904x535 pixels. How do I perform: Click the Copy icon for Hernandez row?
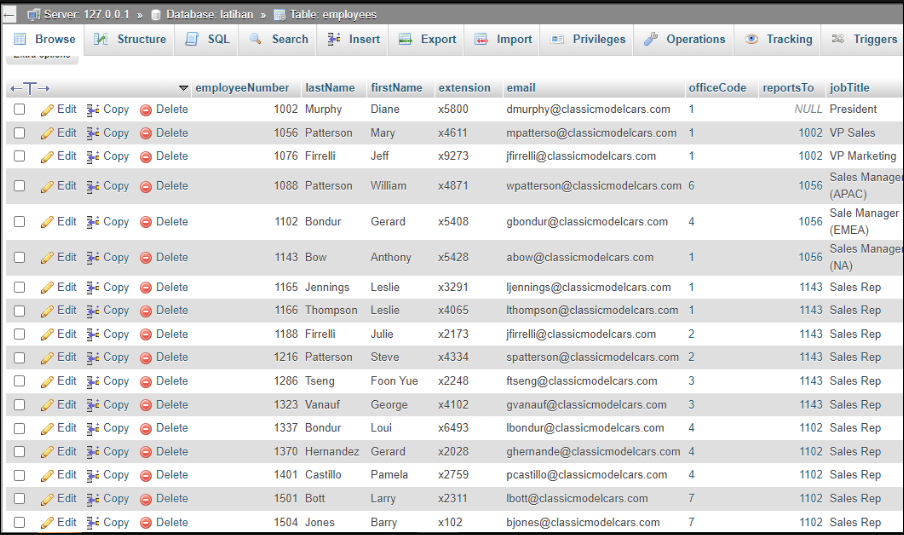tap(93, 453)
